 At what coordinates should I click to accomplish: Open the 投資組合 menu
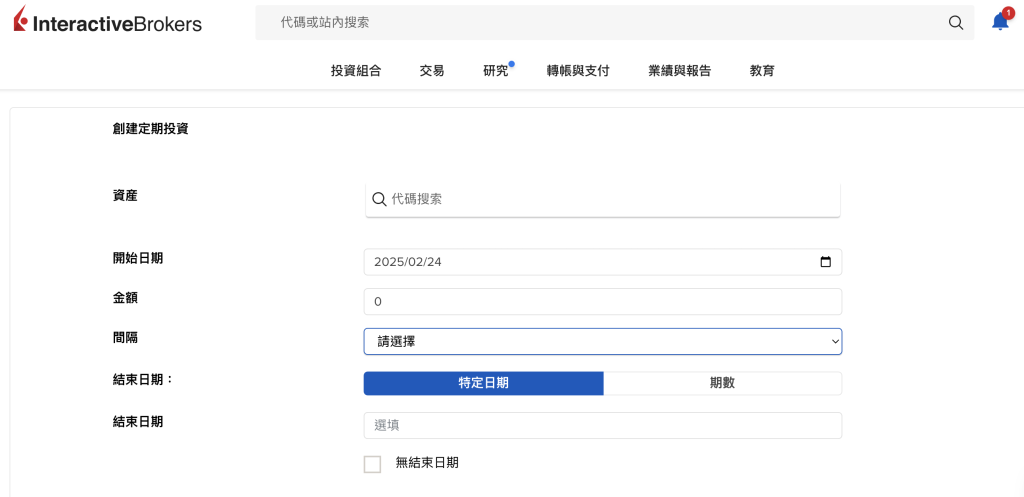click(x=356, y=71)
